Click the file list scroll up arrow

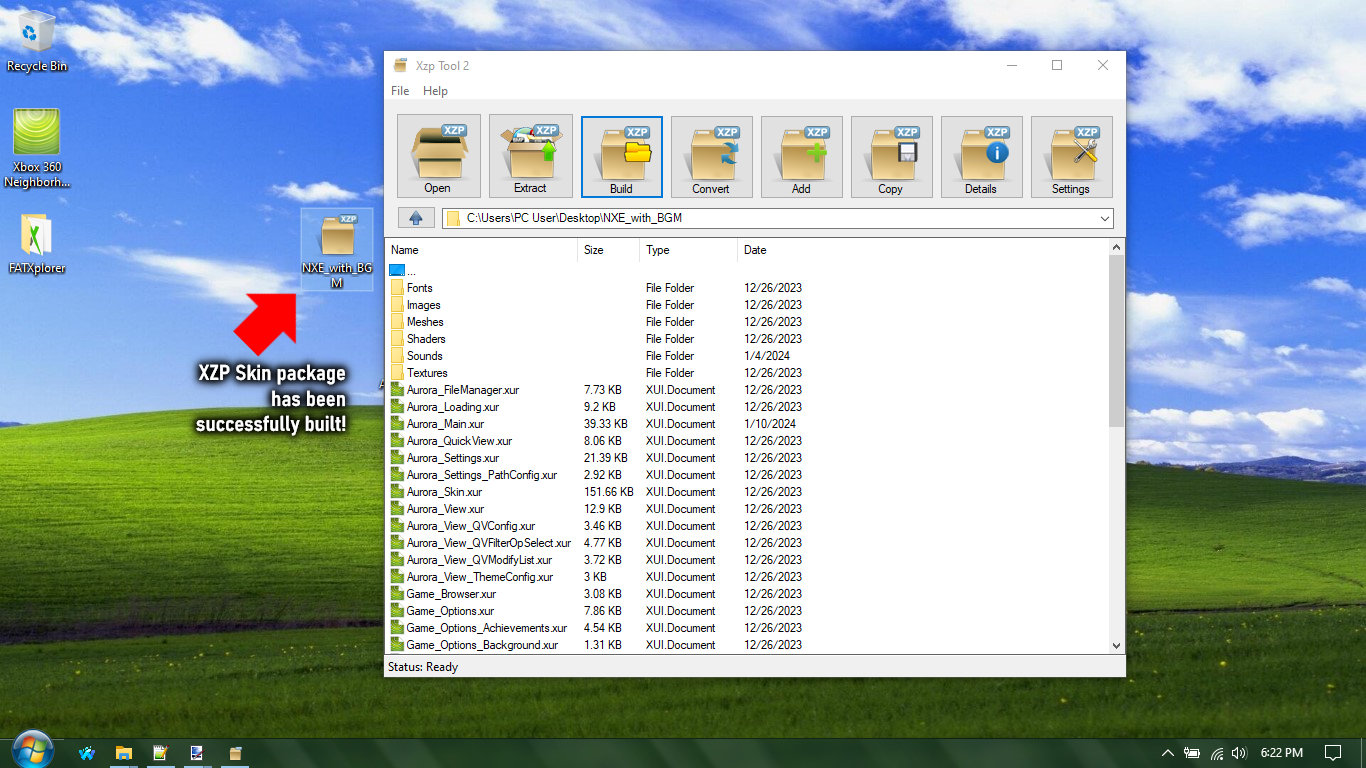click(x=1117, y=246)
